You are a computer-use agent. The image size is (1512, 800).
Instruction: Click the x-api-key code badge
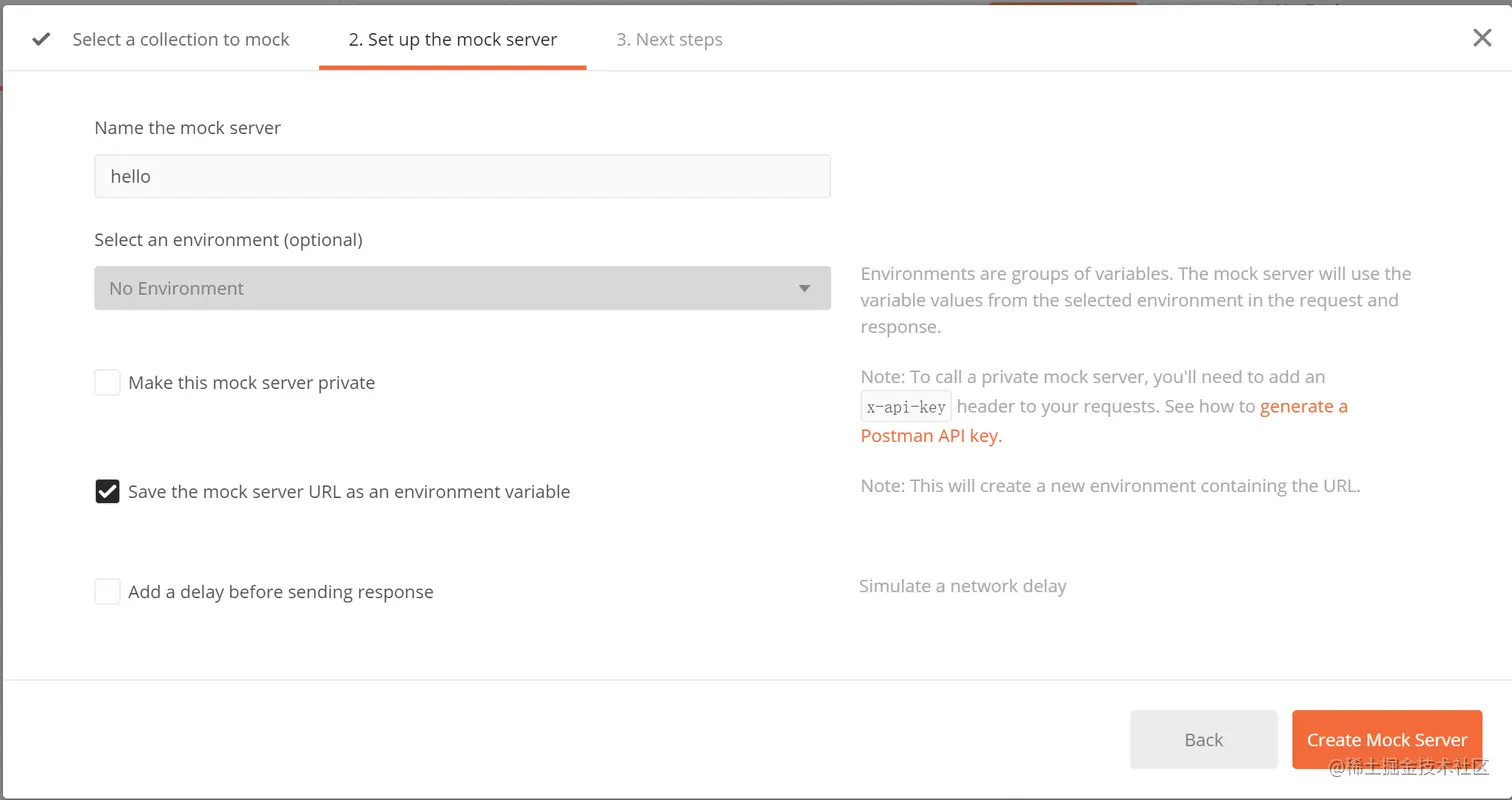tap(906, 407)
